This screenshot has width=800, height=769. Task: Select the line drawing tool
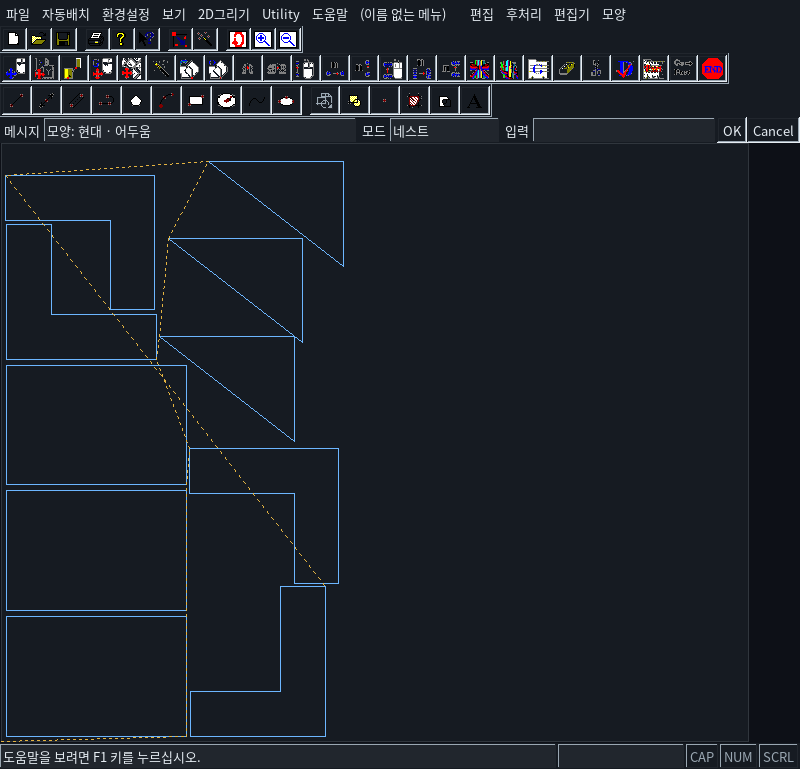coord(17,101)
